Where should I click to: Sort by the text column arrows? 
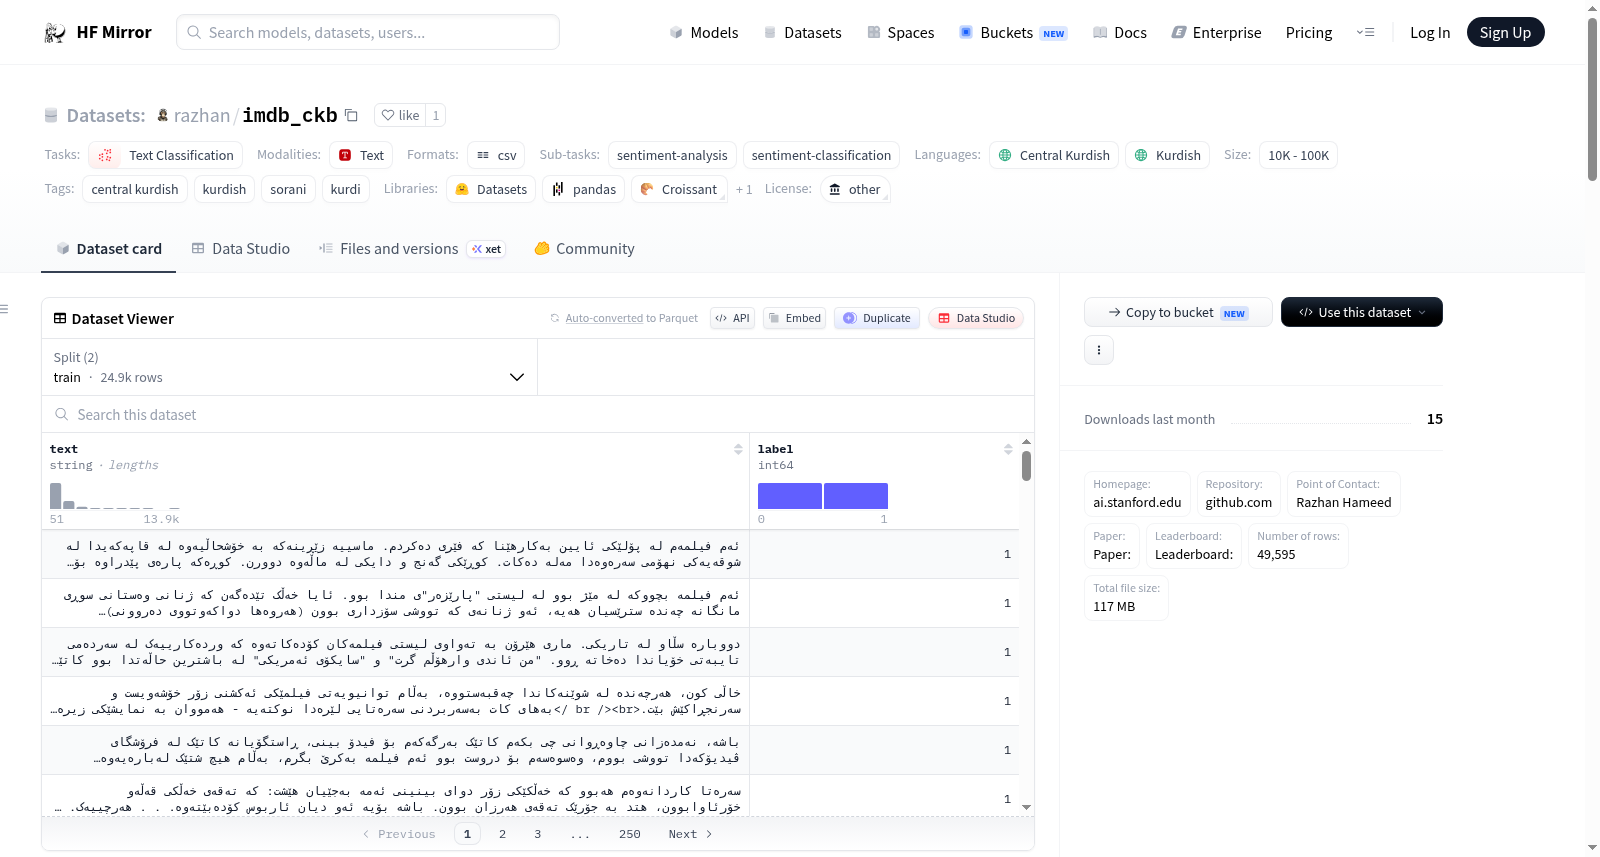click(738, 449)
